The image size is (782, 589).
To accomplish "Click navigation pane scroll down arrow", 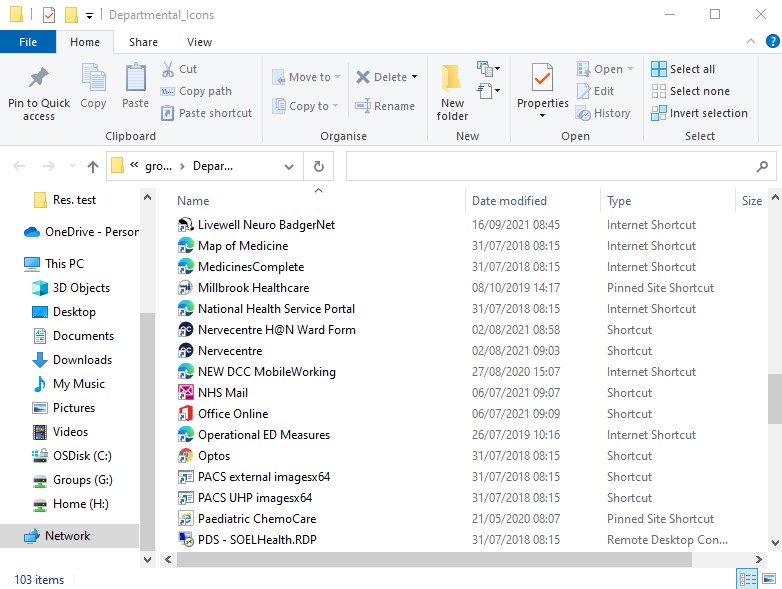I will pyautogui.click(x=147, y=560).
